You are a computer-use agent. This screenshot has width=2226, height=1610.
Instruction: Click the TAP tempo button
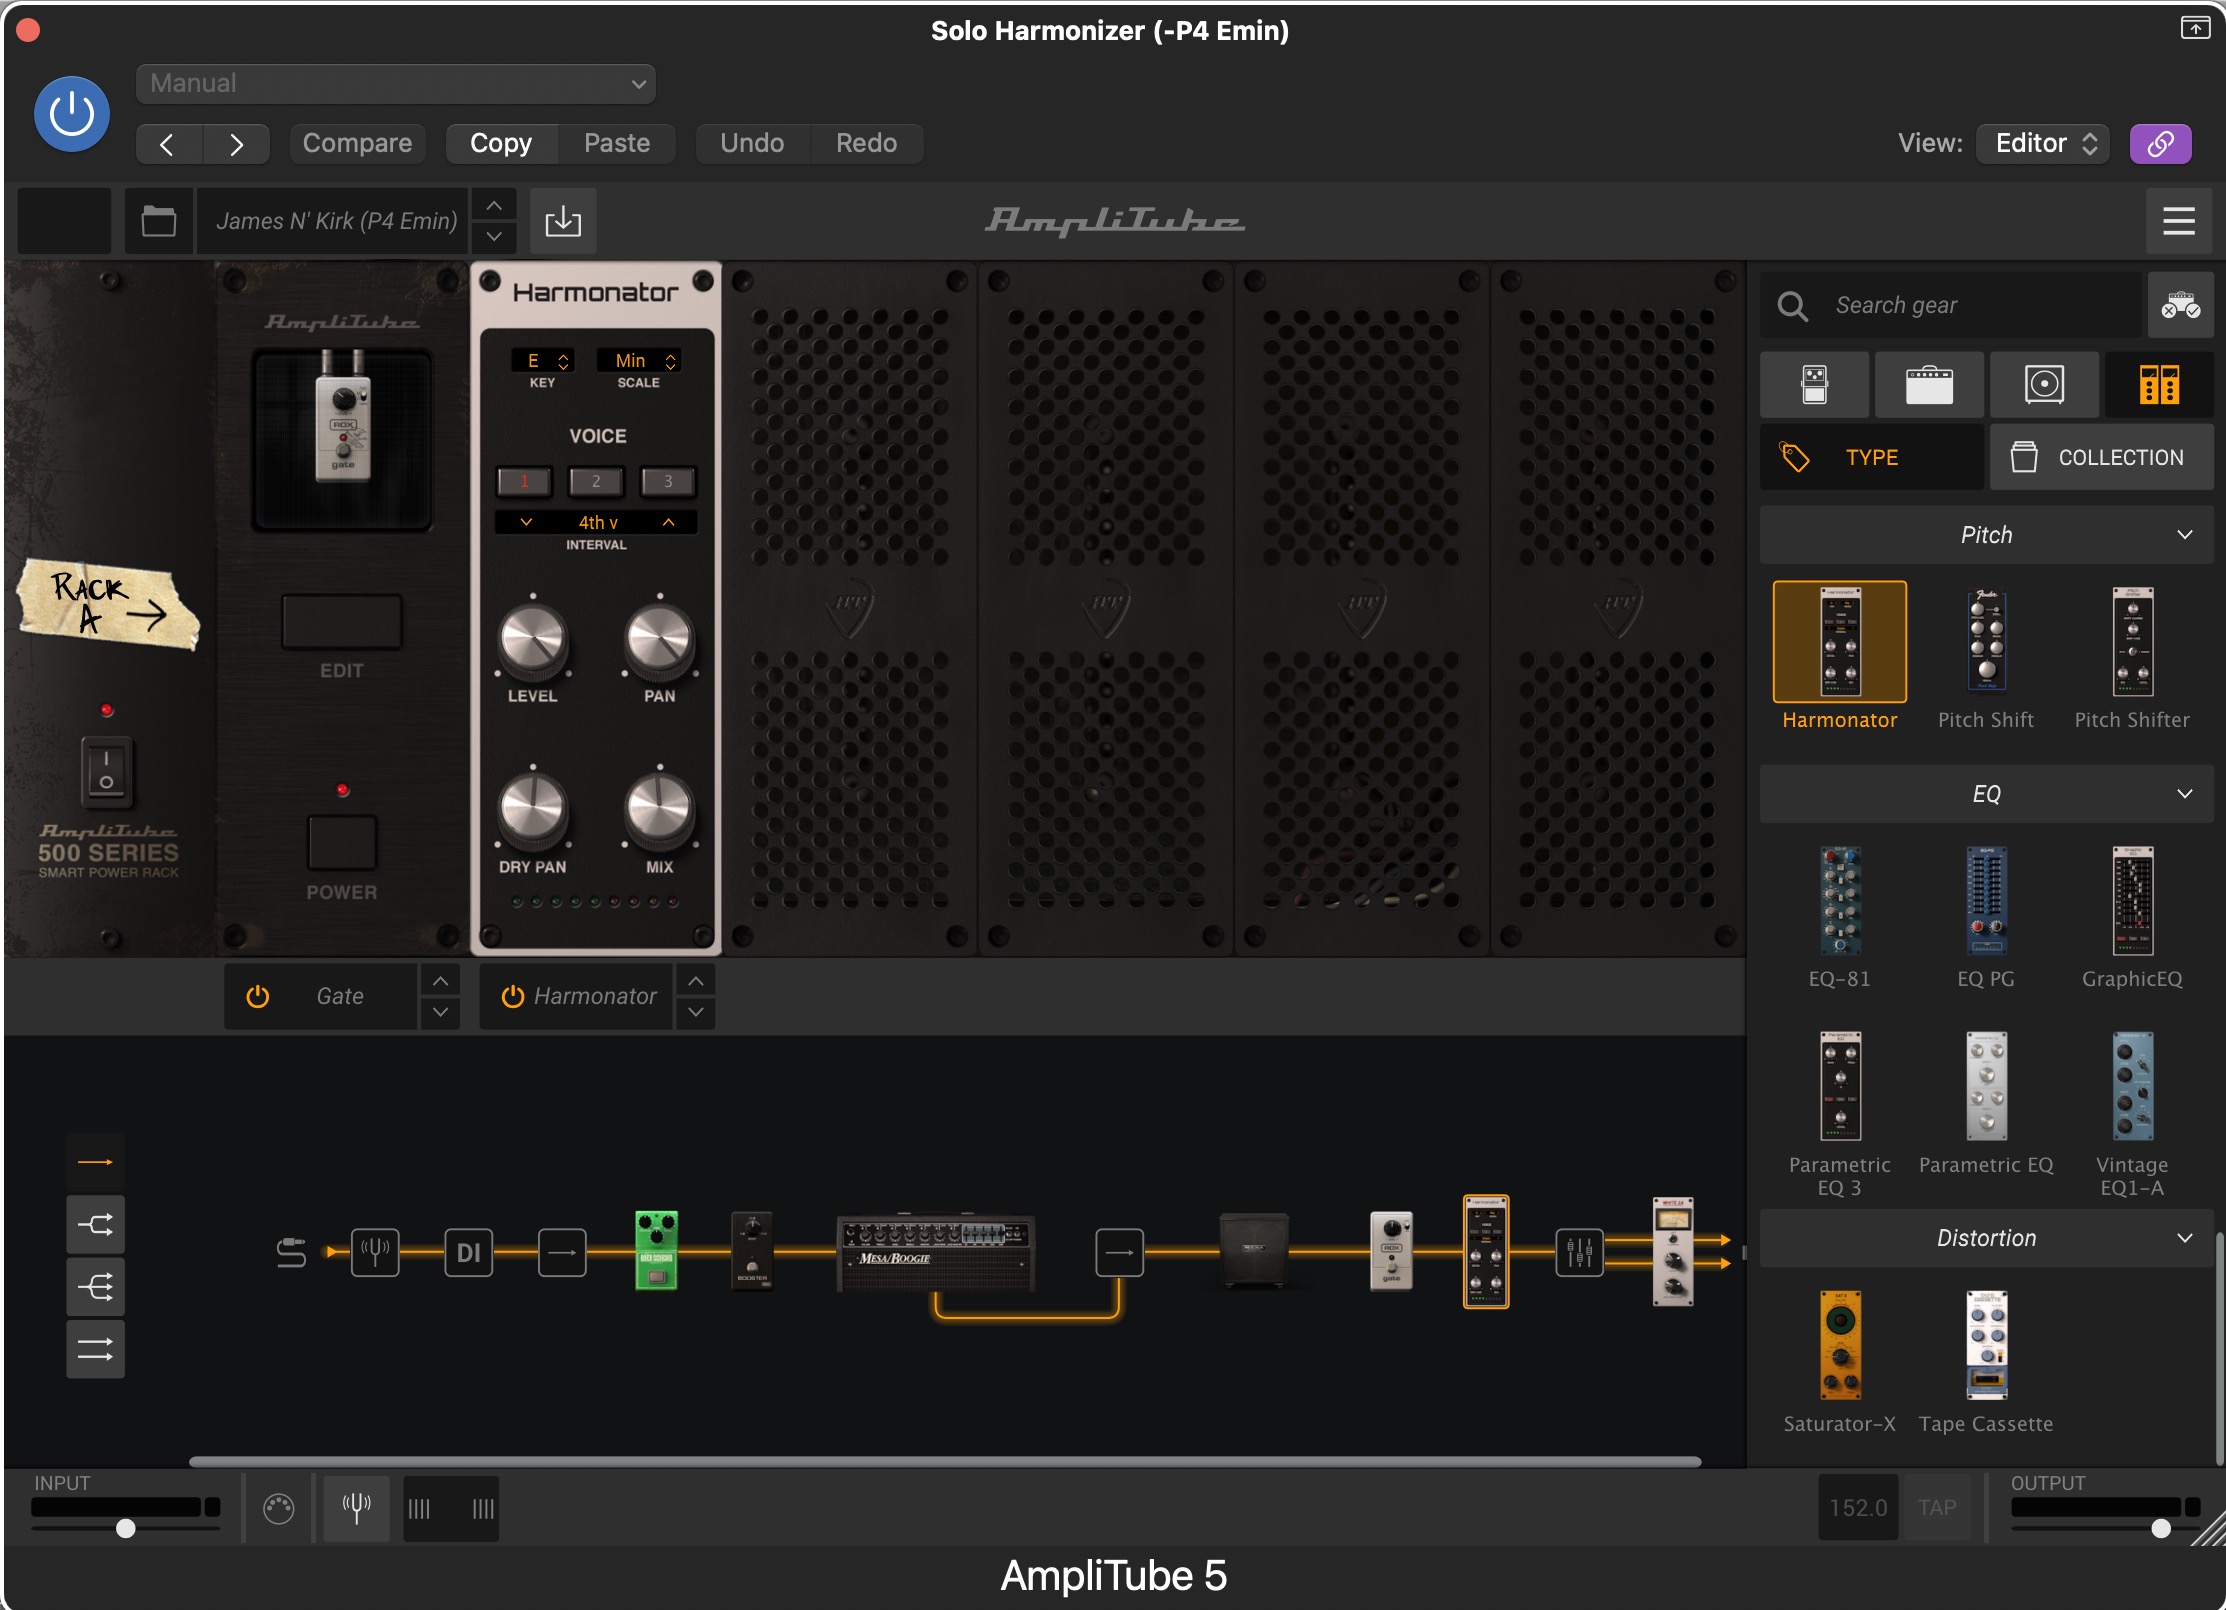pos(1937,1507)
